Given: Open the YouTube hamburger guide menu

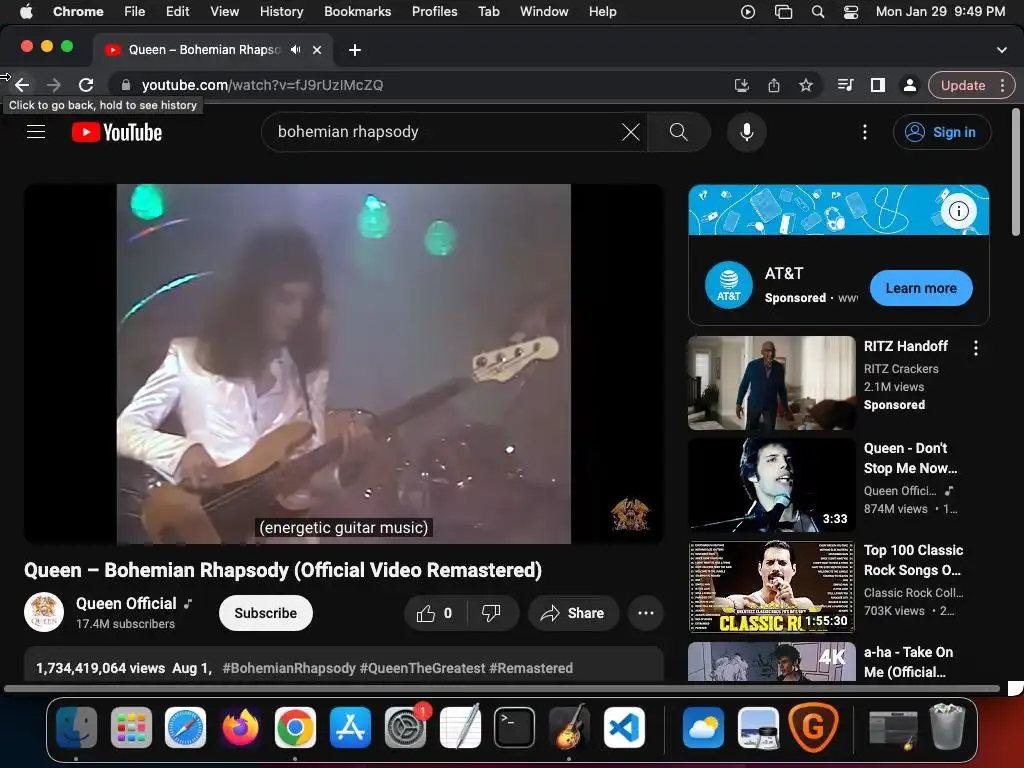Looking at the screenshot, I should tap(36, 132).
